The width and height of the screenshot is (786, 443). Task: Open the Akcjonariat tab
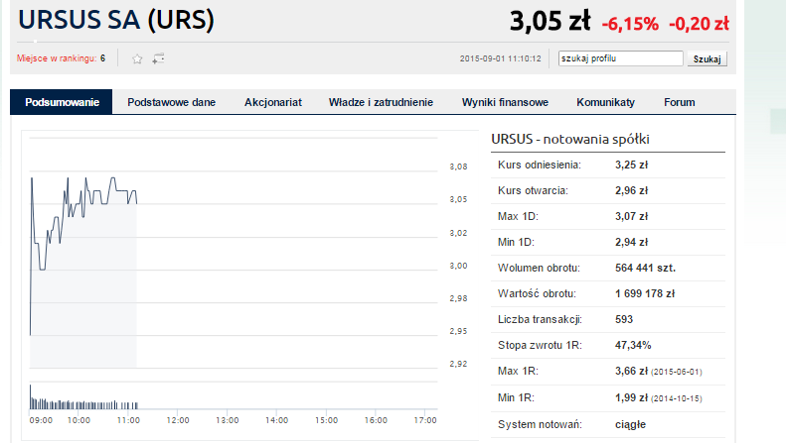click(x=273, y=102)
